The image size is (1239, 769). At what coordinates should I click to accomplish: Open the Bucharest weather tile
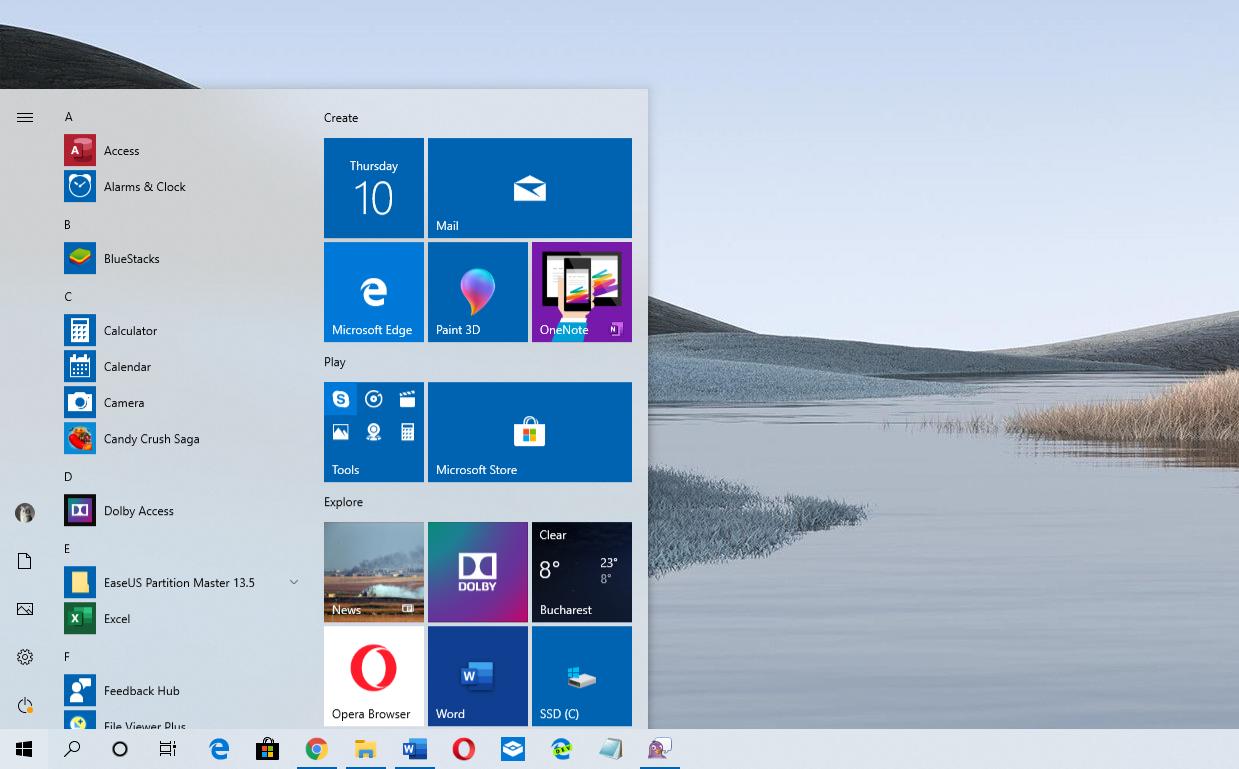tap(582, 572)
